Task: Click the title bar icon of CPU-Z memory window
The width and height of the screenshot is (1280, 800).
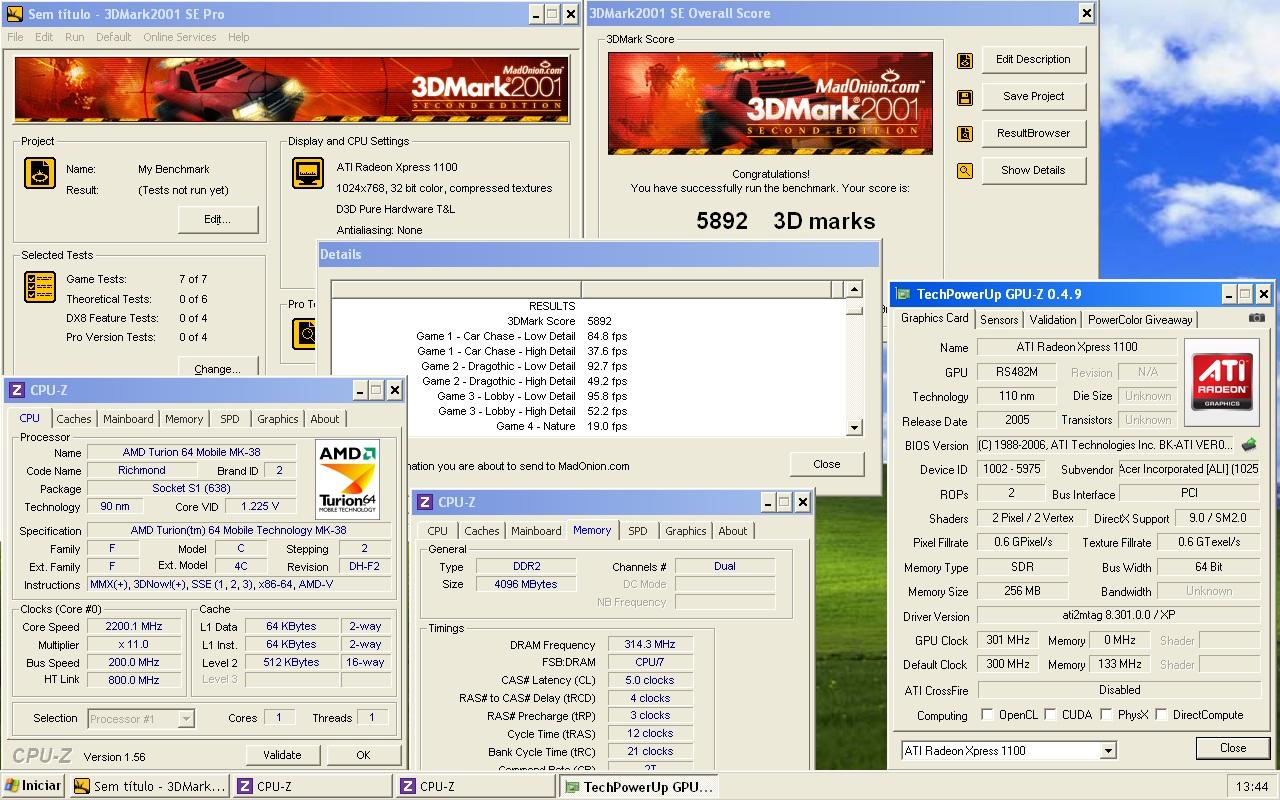Action: pos(425,502)
